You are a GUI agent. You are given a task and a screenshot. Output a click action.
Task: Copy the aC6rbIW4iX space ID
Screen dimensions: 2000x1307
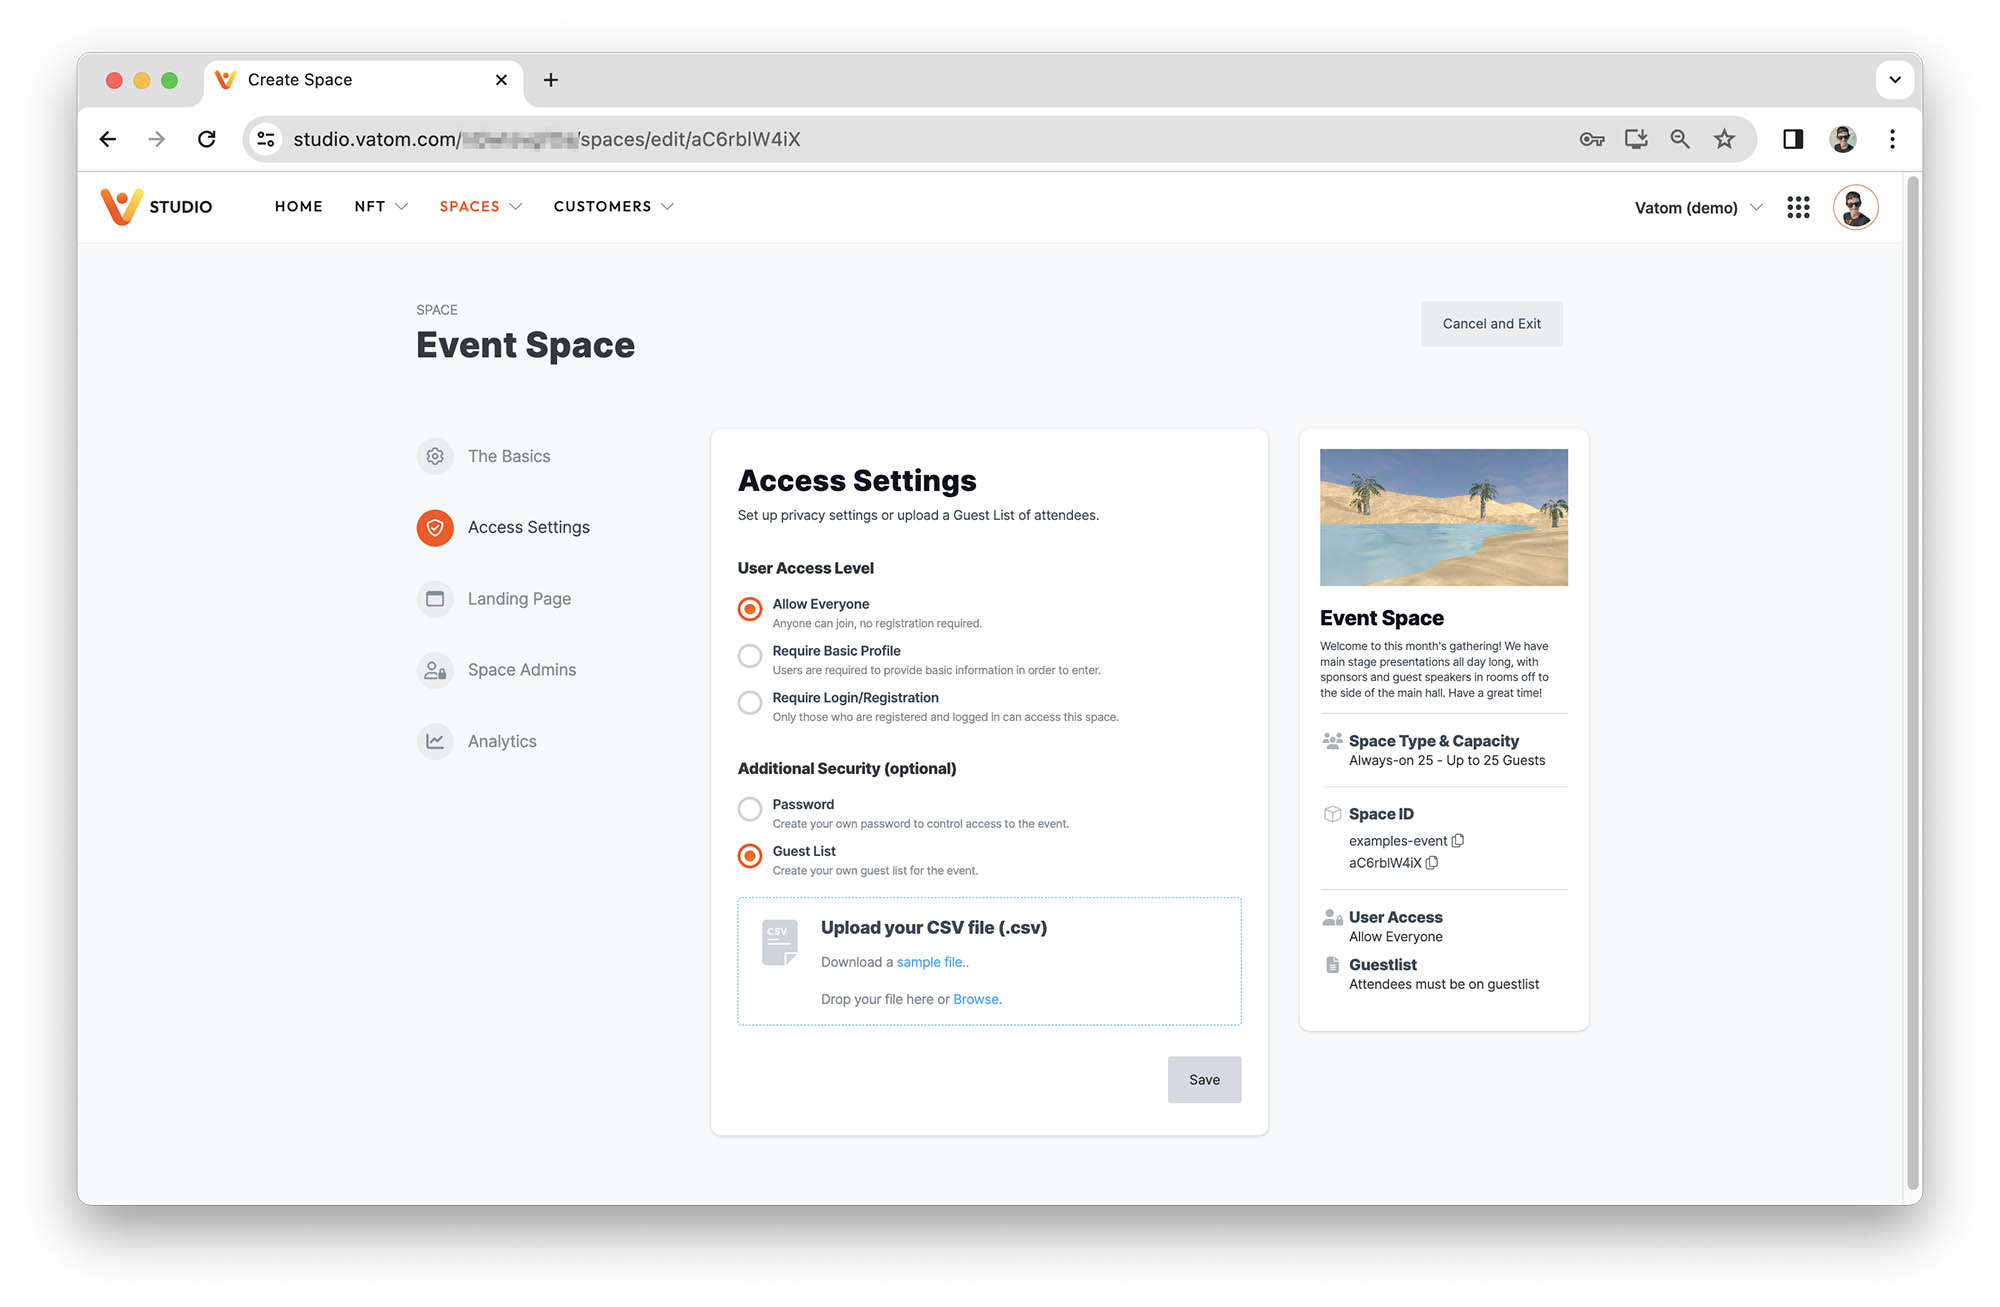[1432, 863]
